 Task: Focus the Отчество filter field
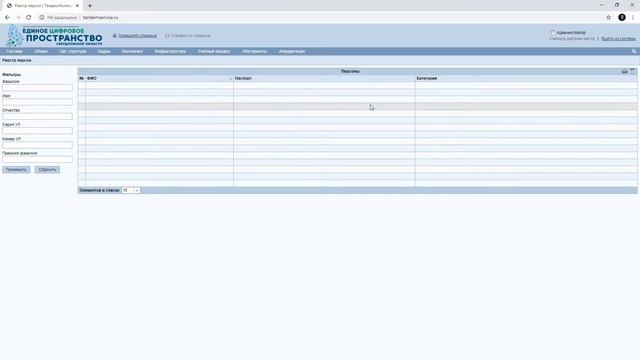[37, 116]
